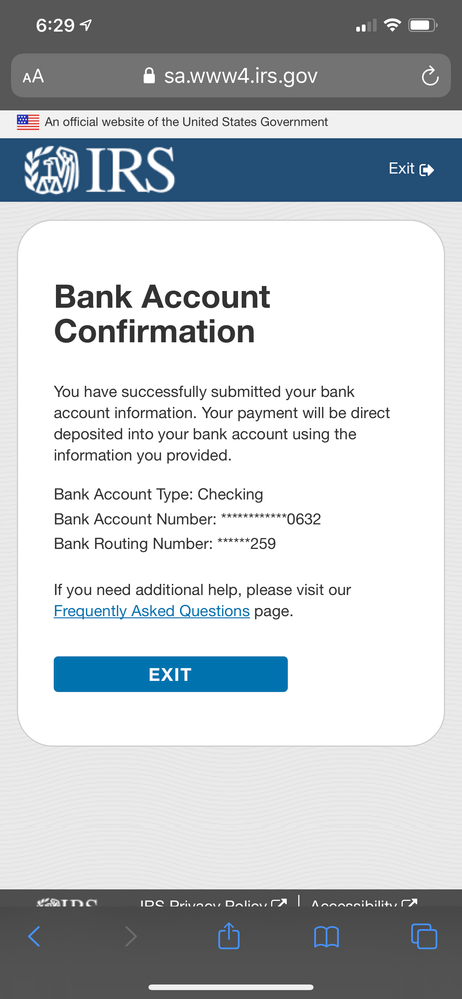Click the IRS logo in header
The height and width of the screenshot is (999, 462).
pos(99,170)
